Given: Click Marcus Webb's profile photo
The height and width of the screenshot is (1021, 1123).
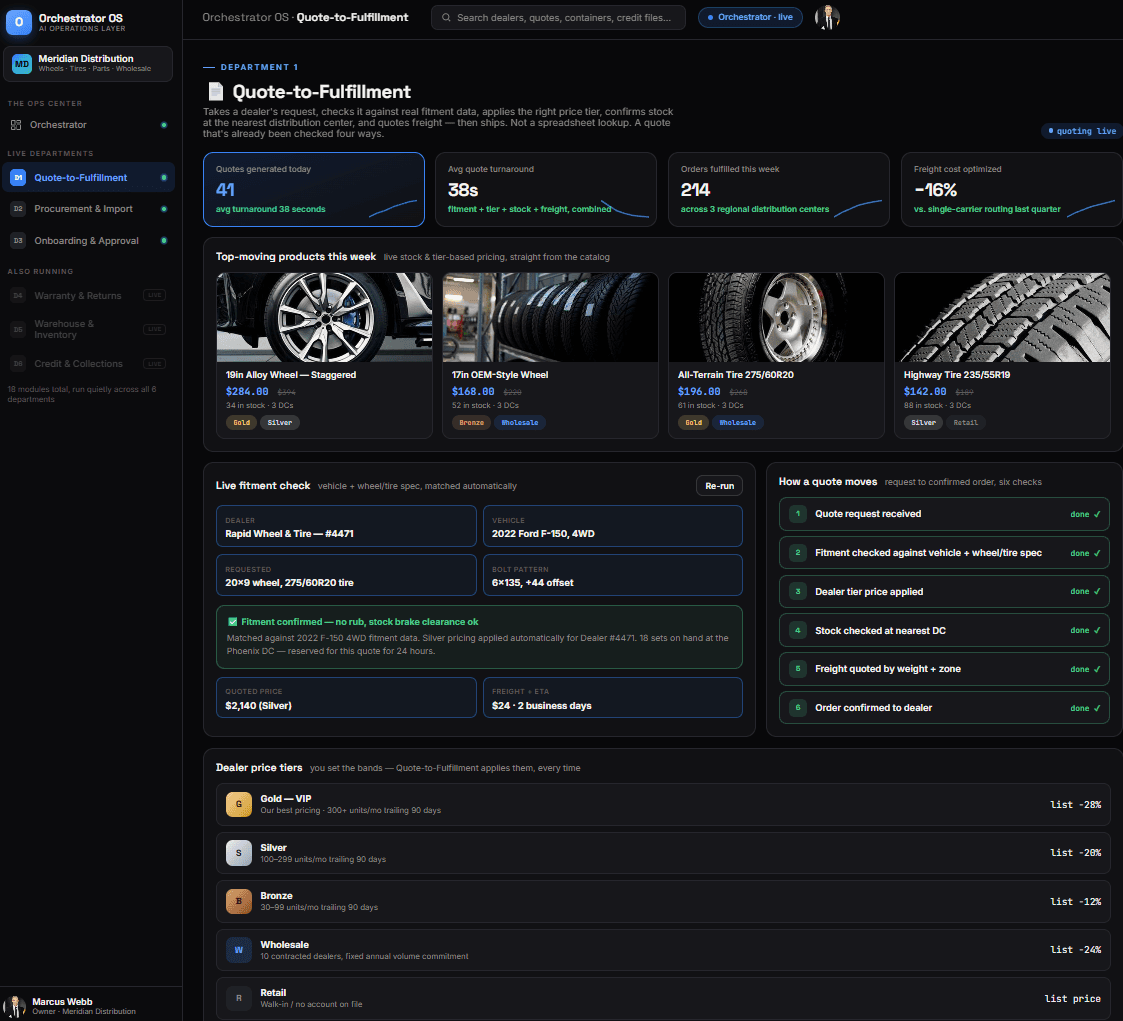Looking at the screenshot, I should click(x=14, y=1006).
